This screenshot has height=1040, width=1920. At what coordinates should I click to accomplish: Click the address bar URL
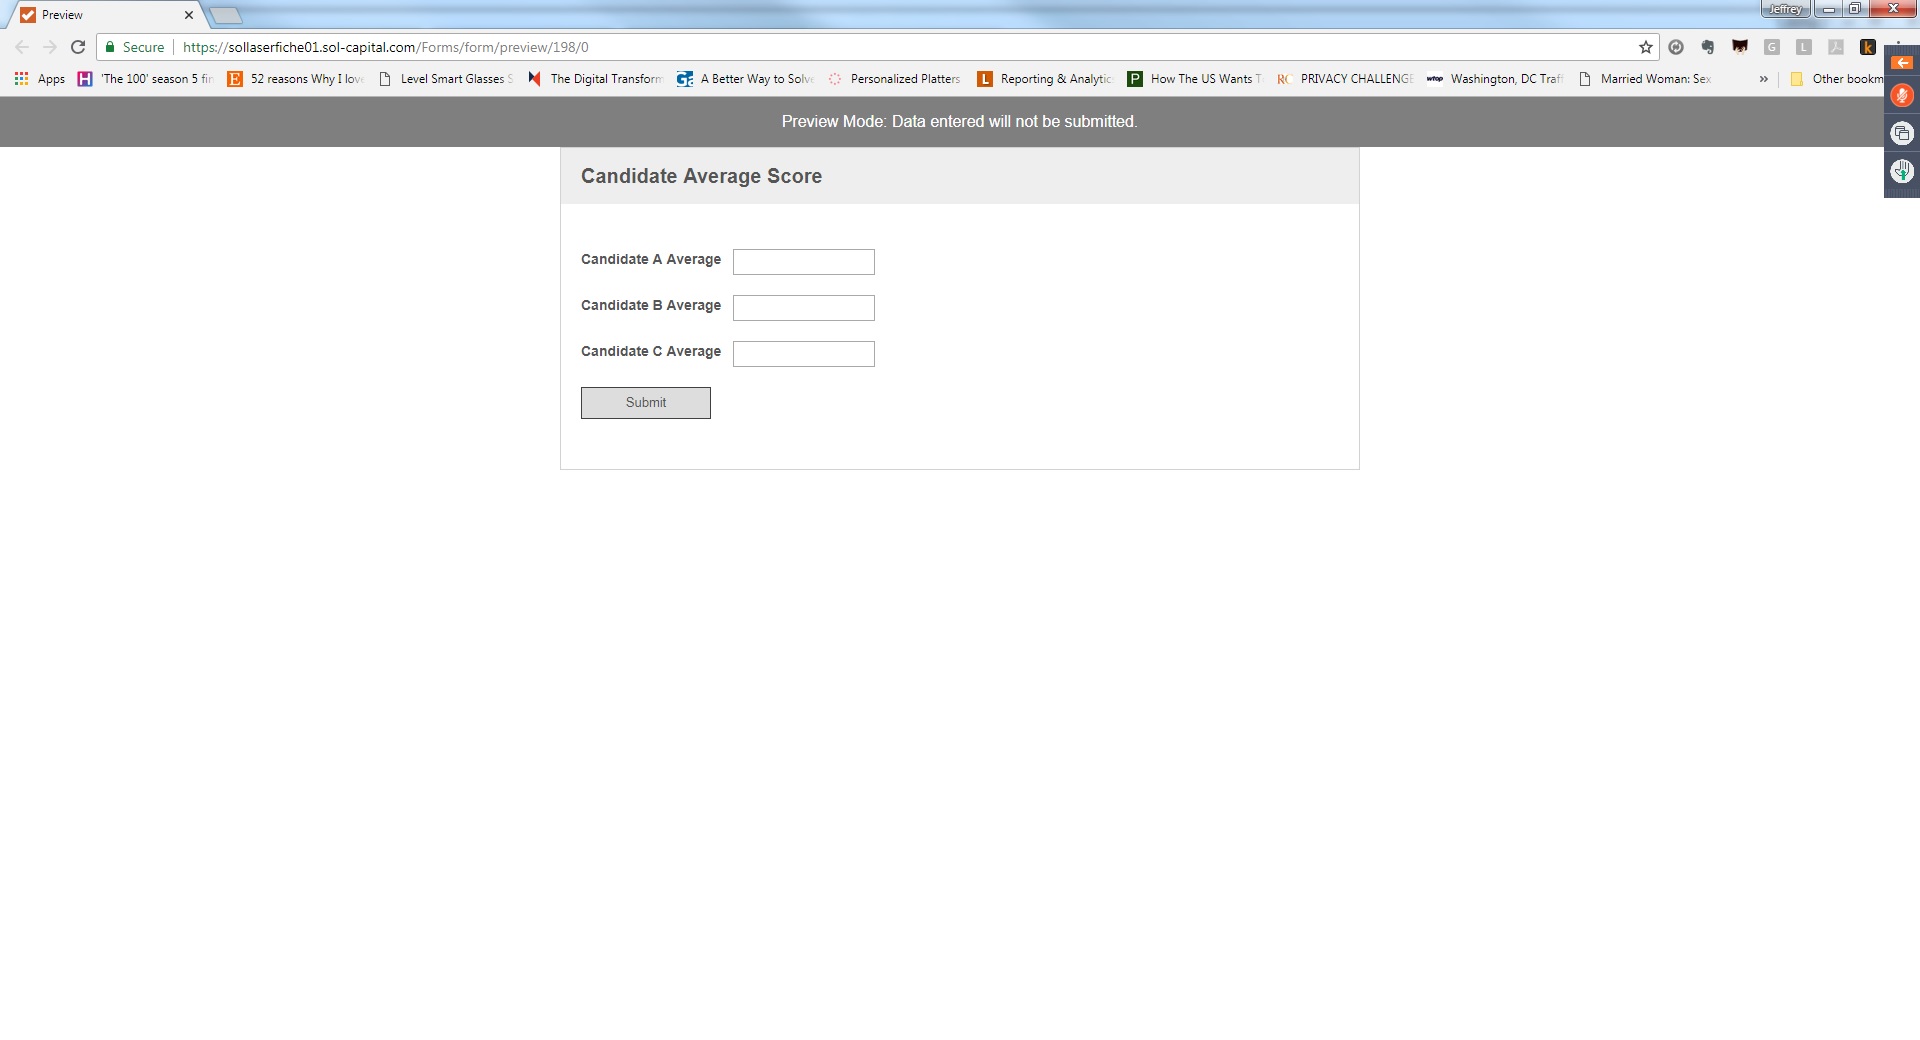[x=386, y=47]
